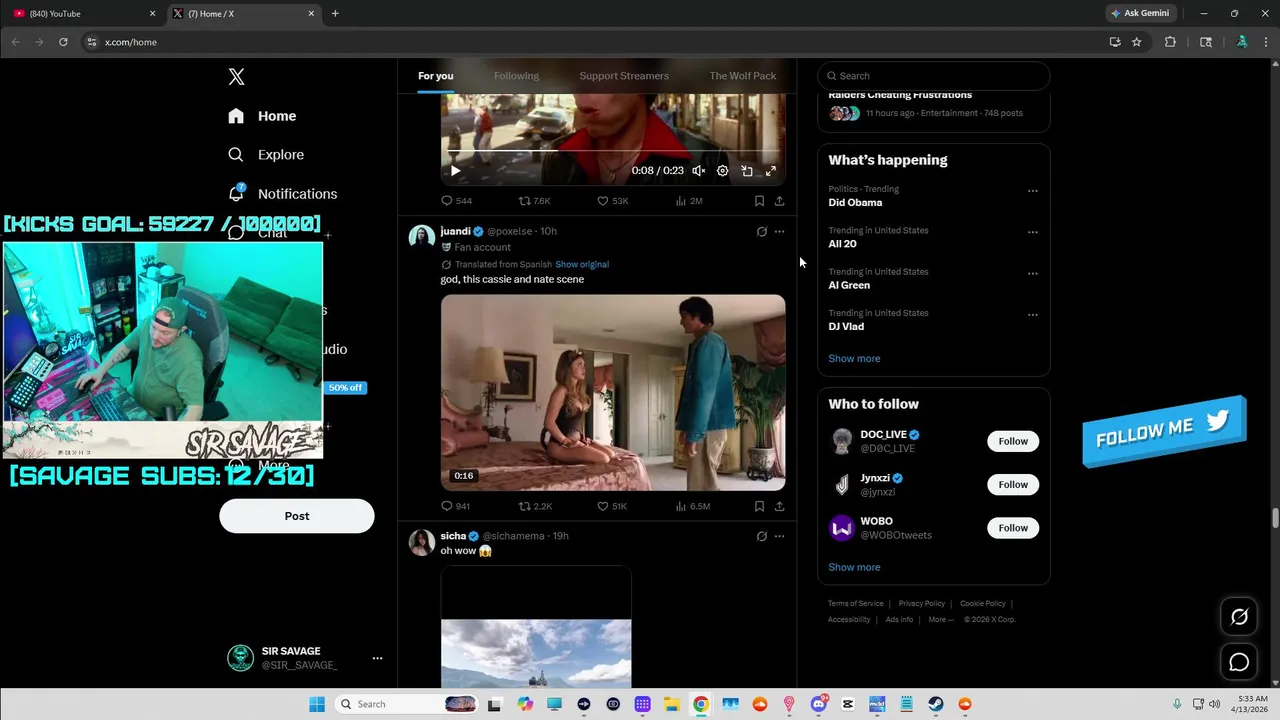Open floating Grok button
The image size is (1280, 720).
[x=1239, y=617]
